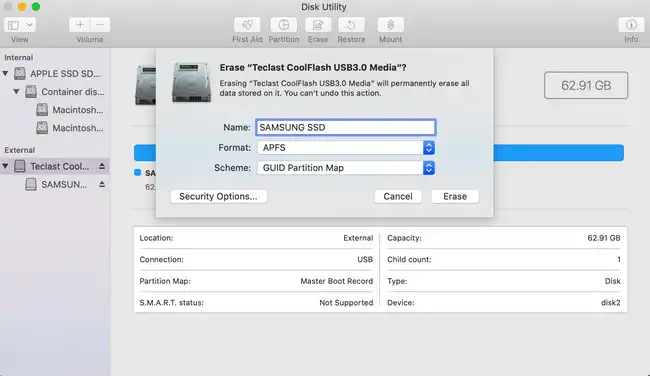Eject the Teclast Cool disk
The image size is (650, 376).
point(102,166)
